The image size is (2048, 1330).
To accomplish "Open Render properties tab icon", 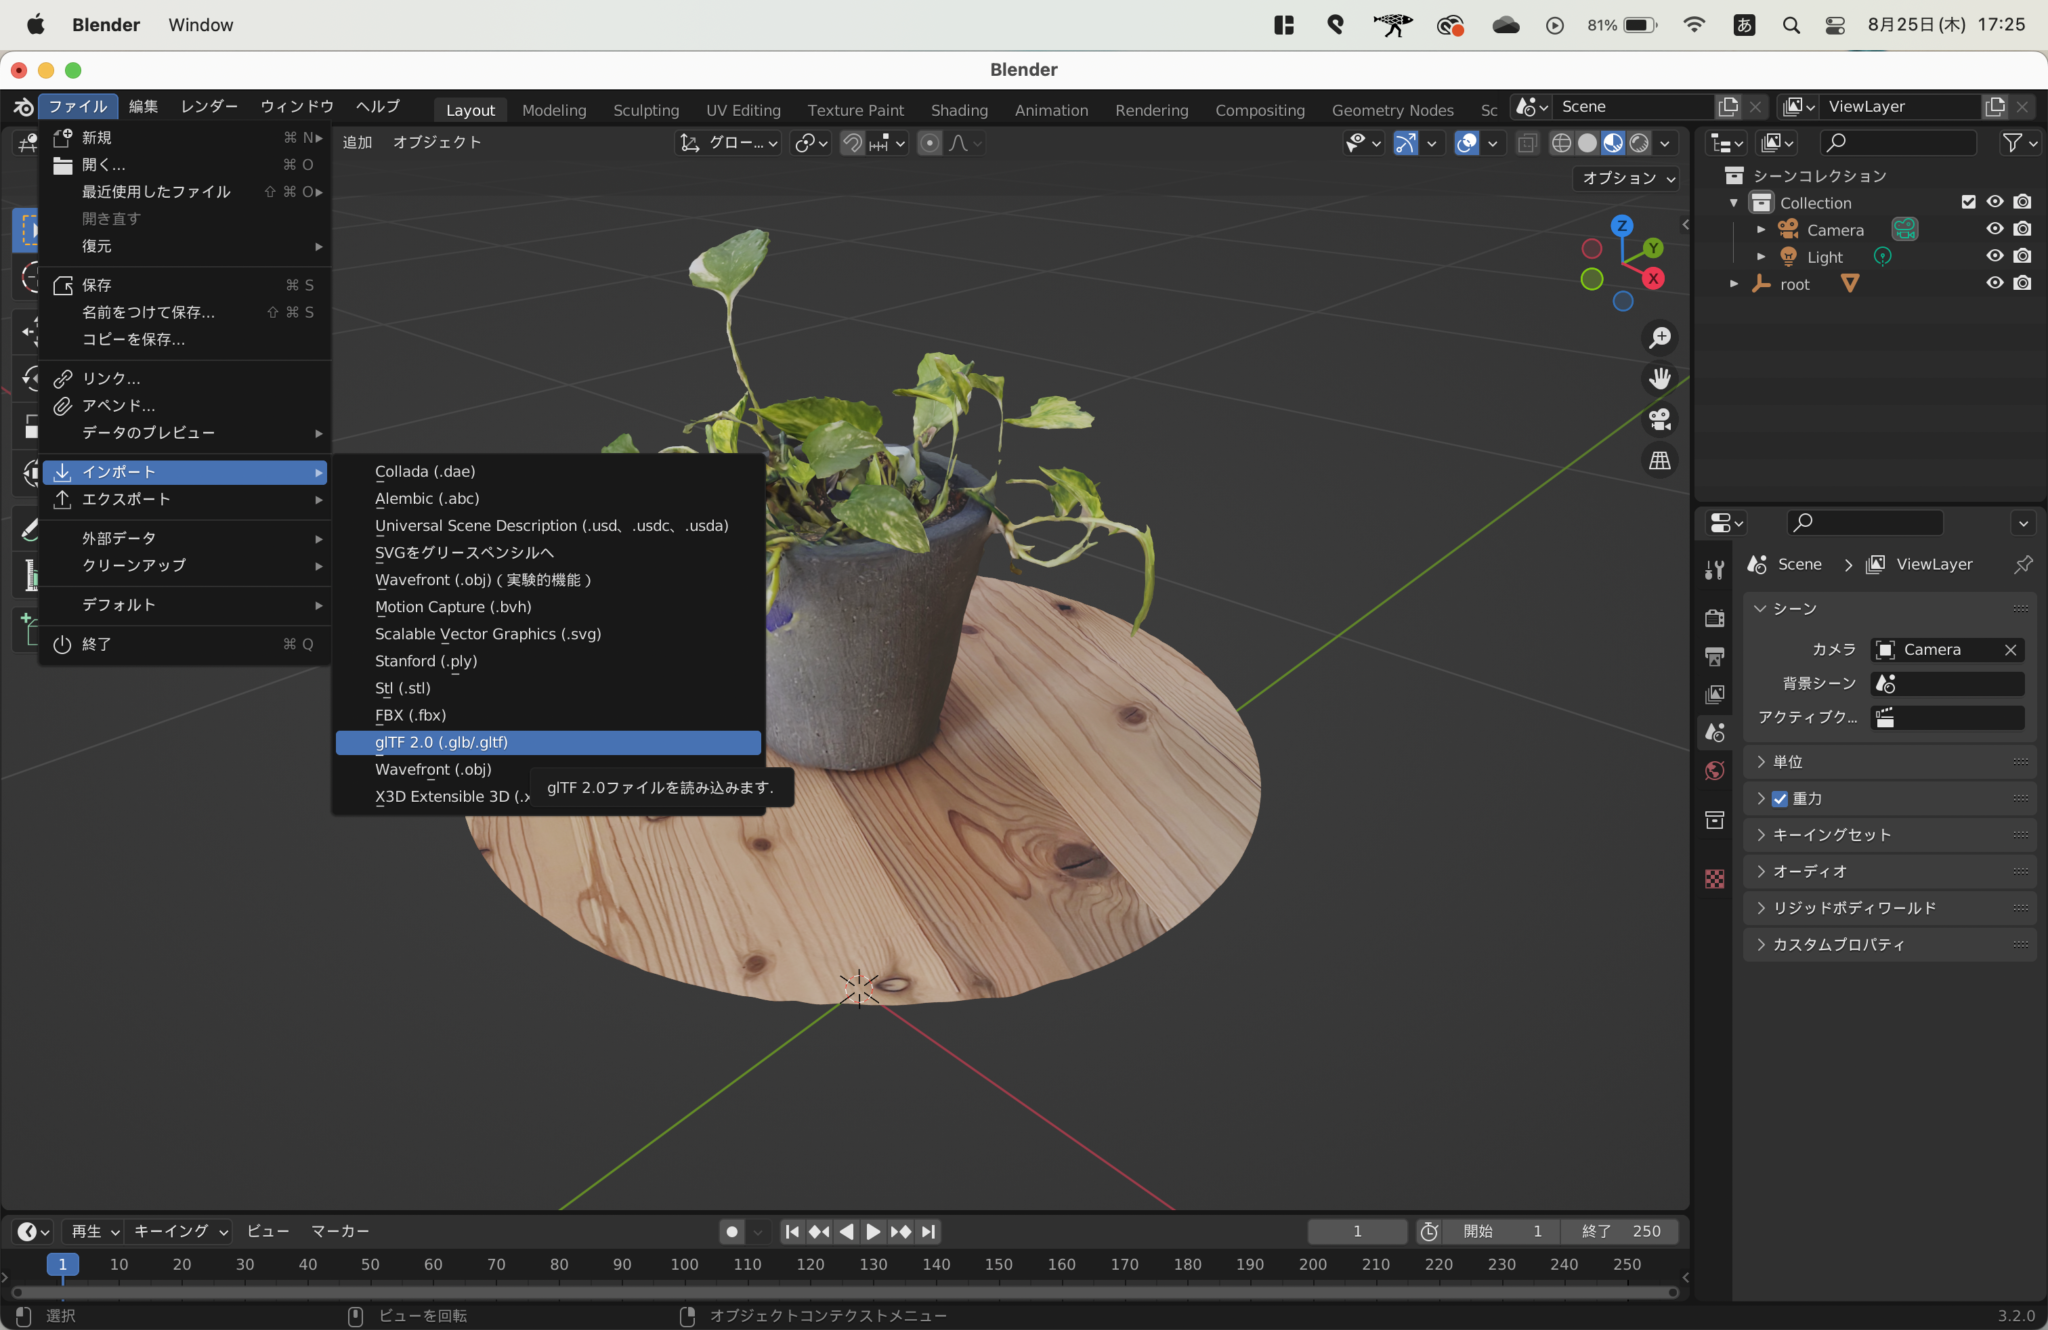I will (x=1715, y=617).
